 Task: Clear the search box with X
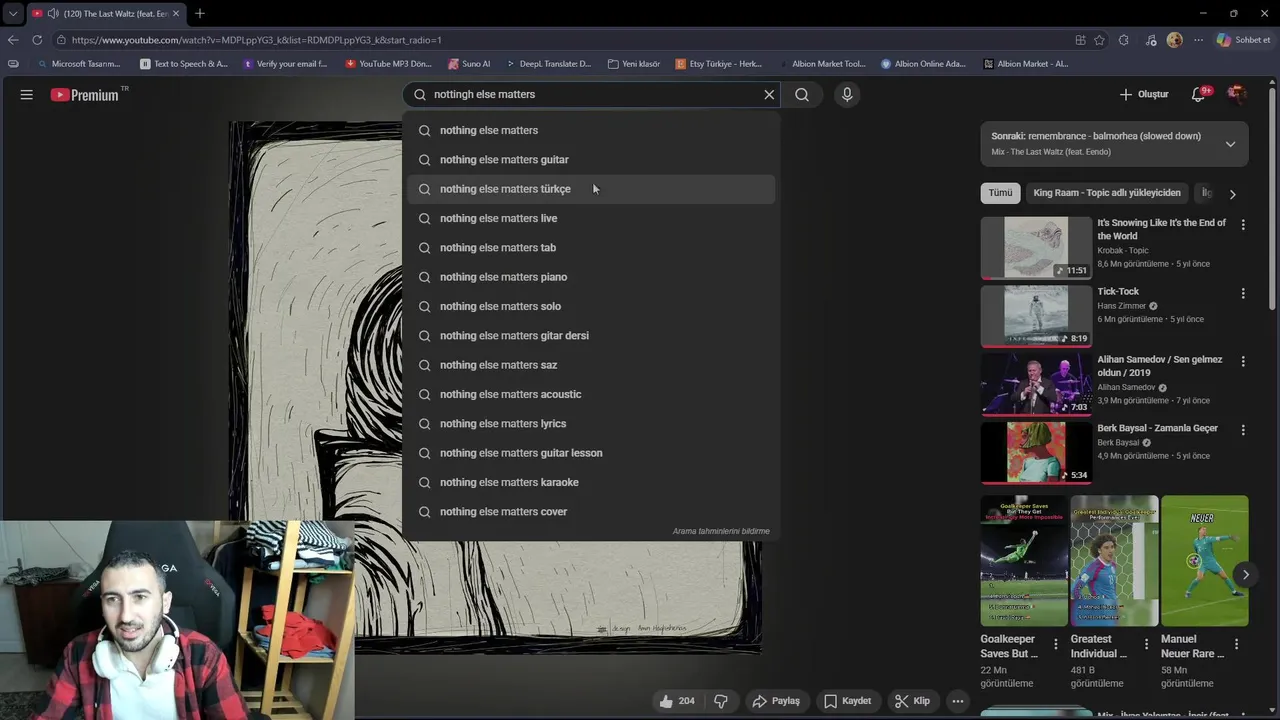pos(769,94)
